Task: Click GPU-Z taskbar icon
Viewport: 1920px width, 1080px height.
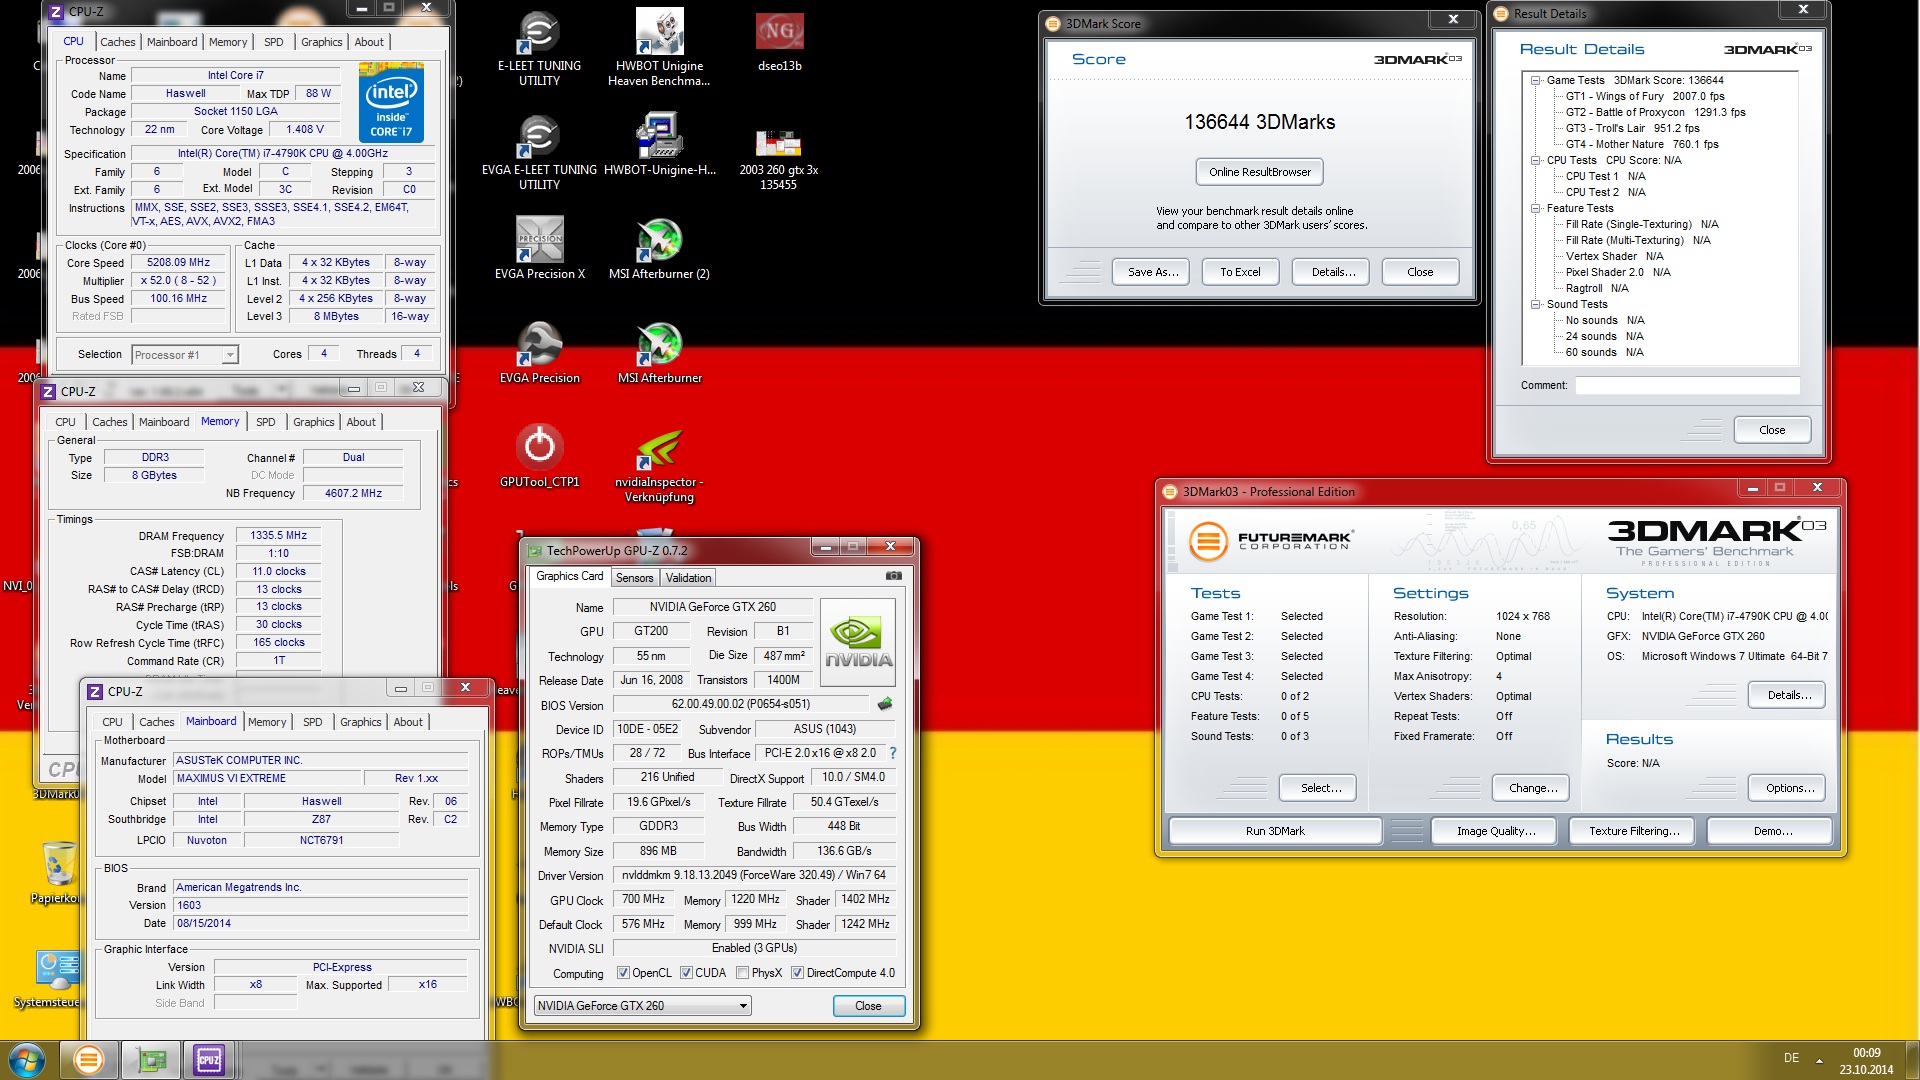Action: click(x=151, y=1059)
